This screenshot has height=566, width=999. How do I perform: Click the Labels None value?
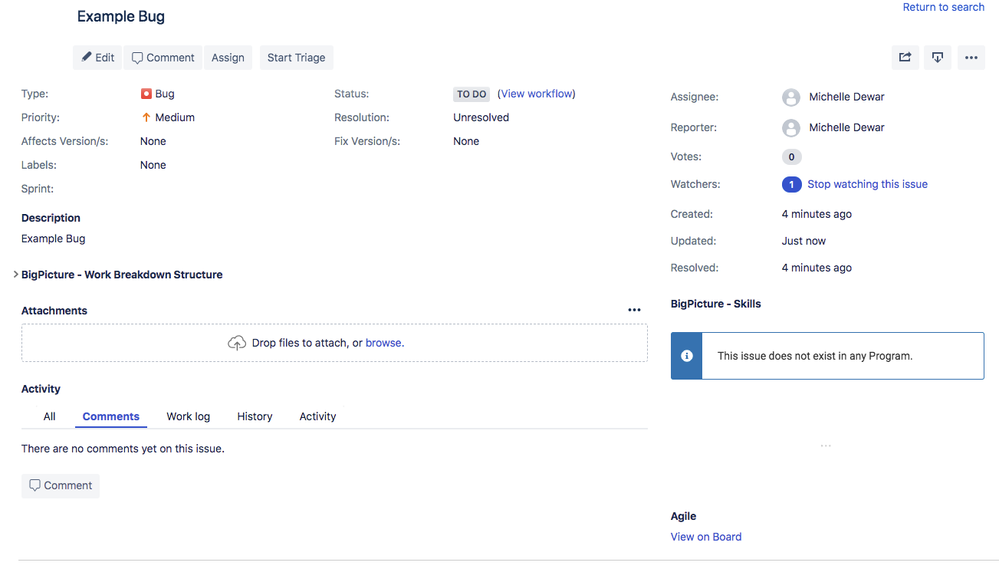153,165
